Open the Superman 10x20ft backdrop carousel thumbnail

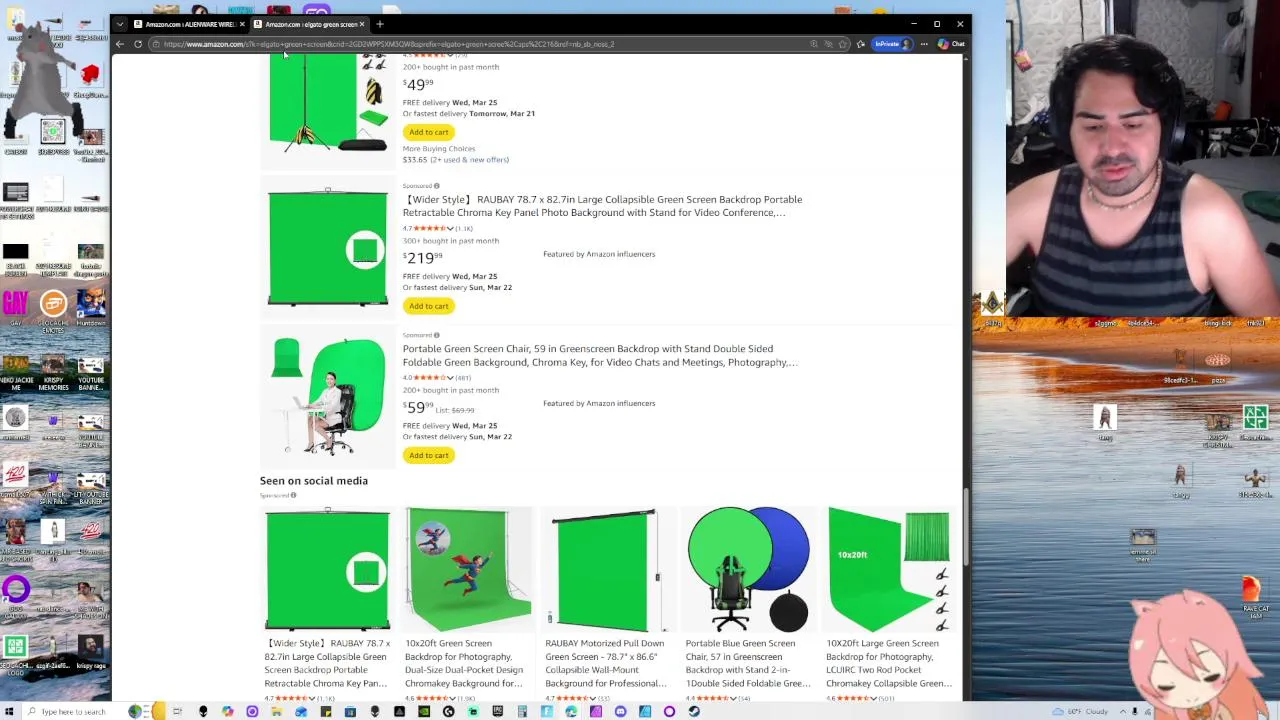point(468,570)
